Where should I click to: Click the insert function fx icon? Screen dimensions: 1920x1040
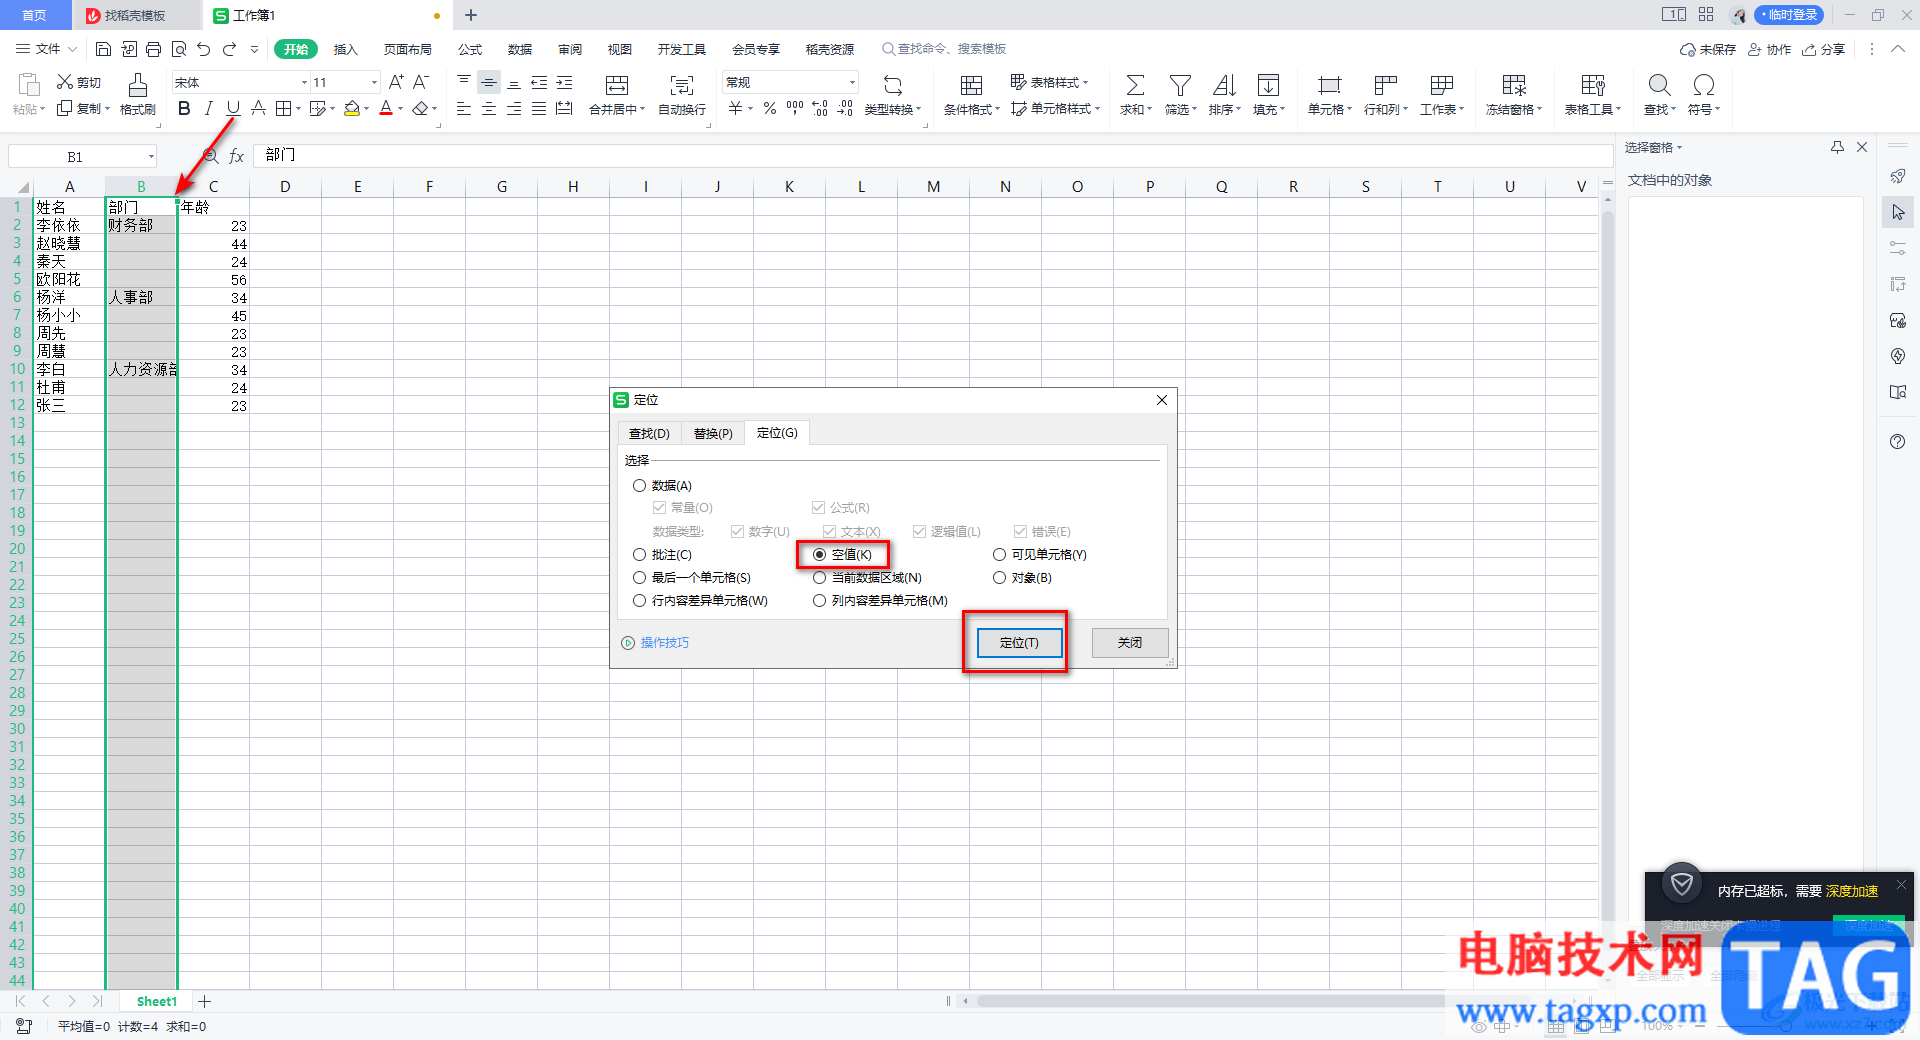click(x=237, y=156)
